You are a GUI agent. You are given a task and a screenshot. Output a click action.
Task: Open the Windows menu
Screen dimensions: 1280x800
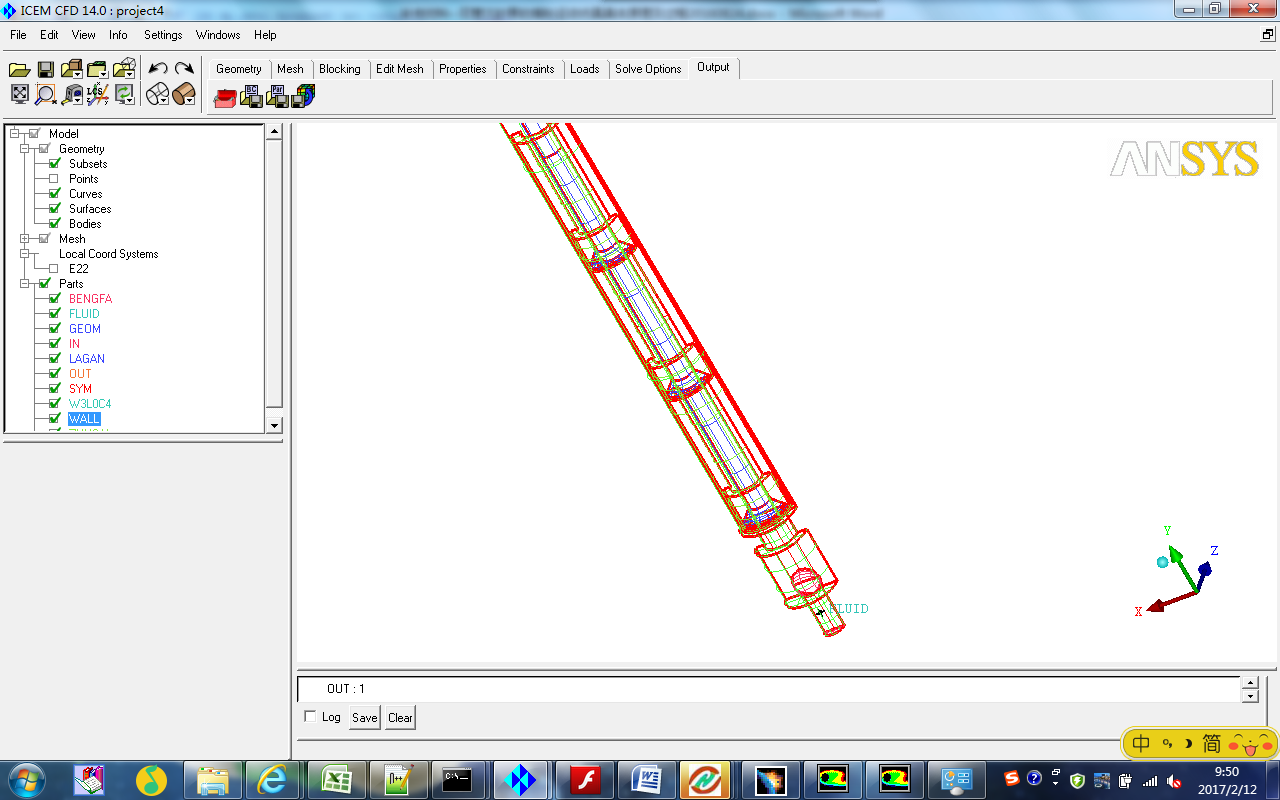coord(218,35)
